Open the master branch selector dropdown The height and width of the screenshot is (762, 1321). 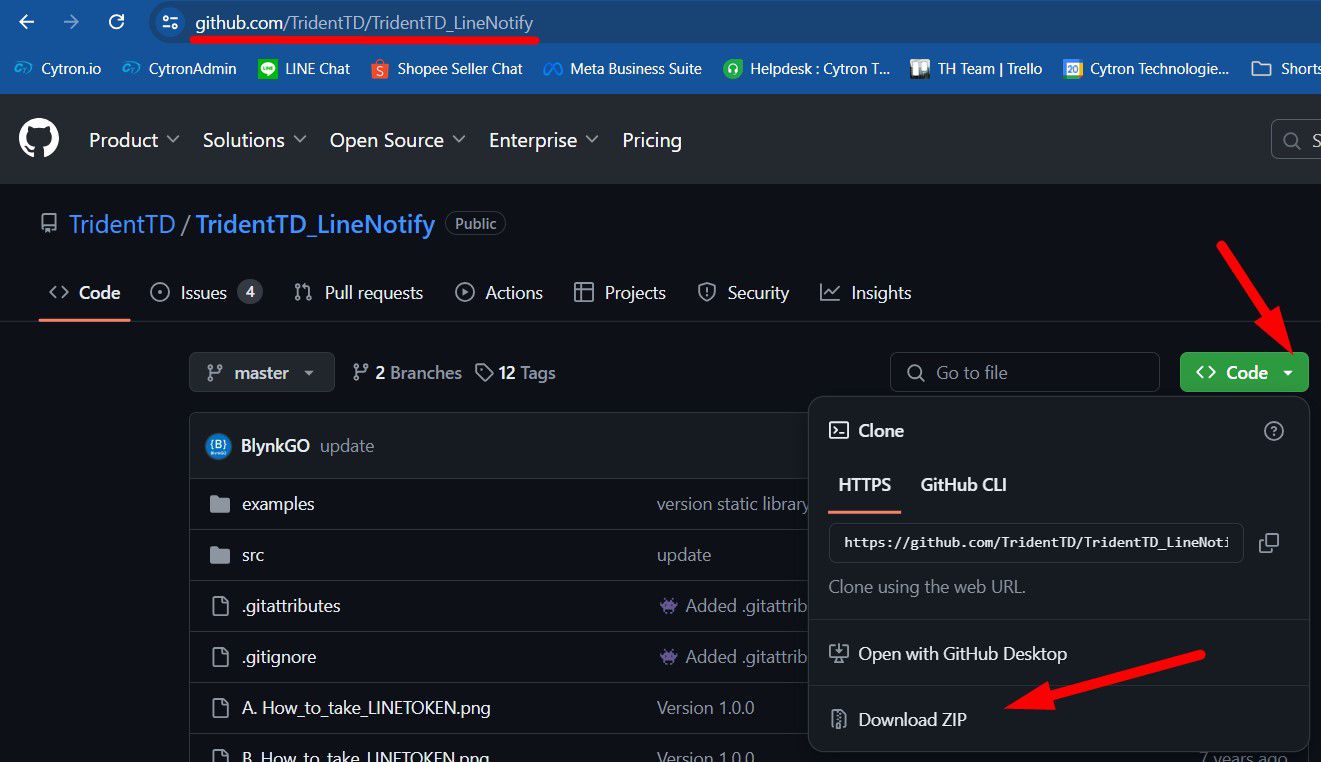(261, 372)
